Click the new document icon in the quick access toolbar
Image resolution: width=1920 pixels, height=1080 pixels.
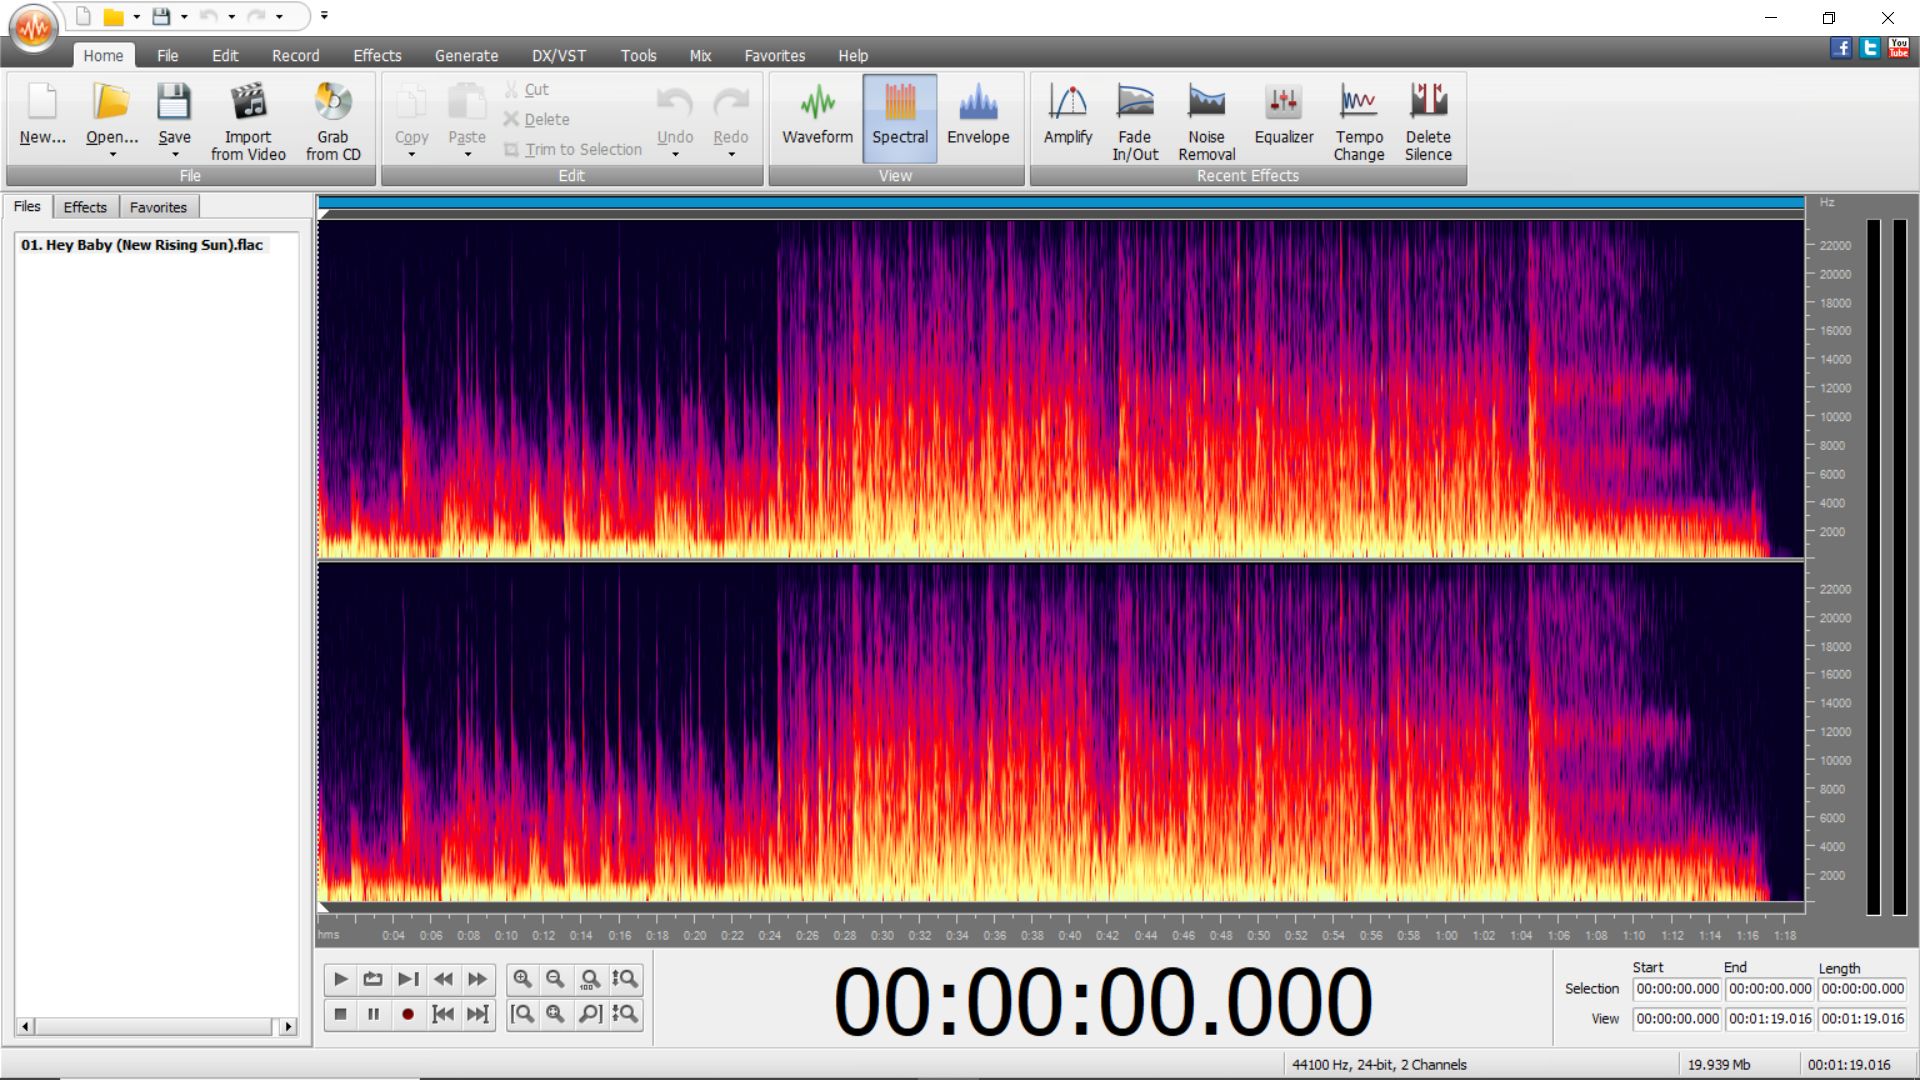tap(84, 16)
